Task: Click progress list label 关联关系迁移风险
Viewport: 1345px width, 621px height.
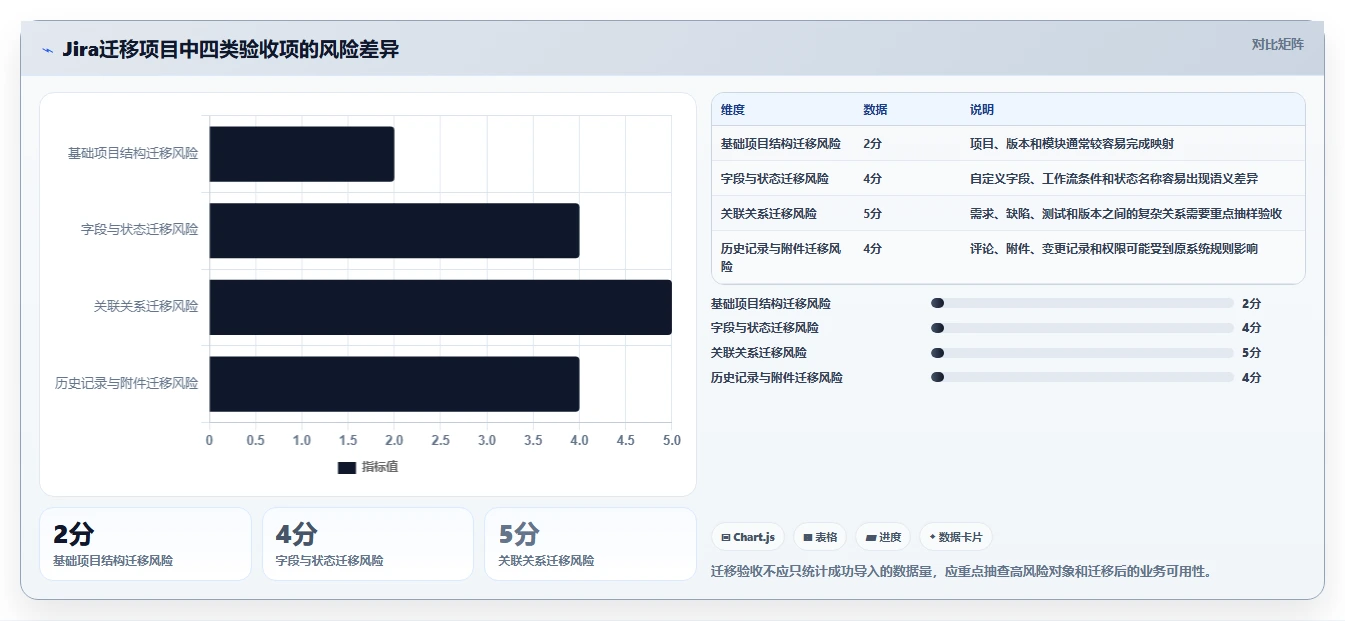Action: 759,353
